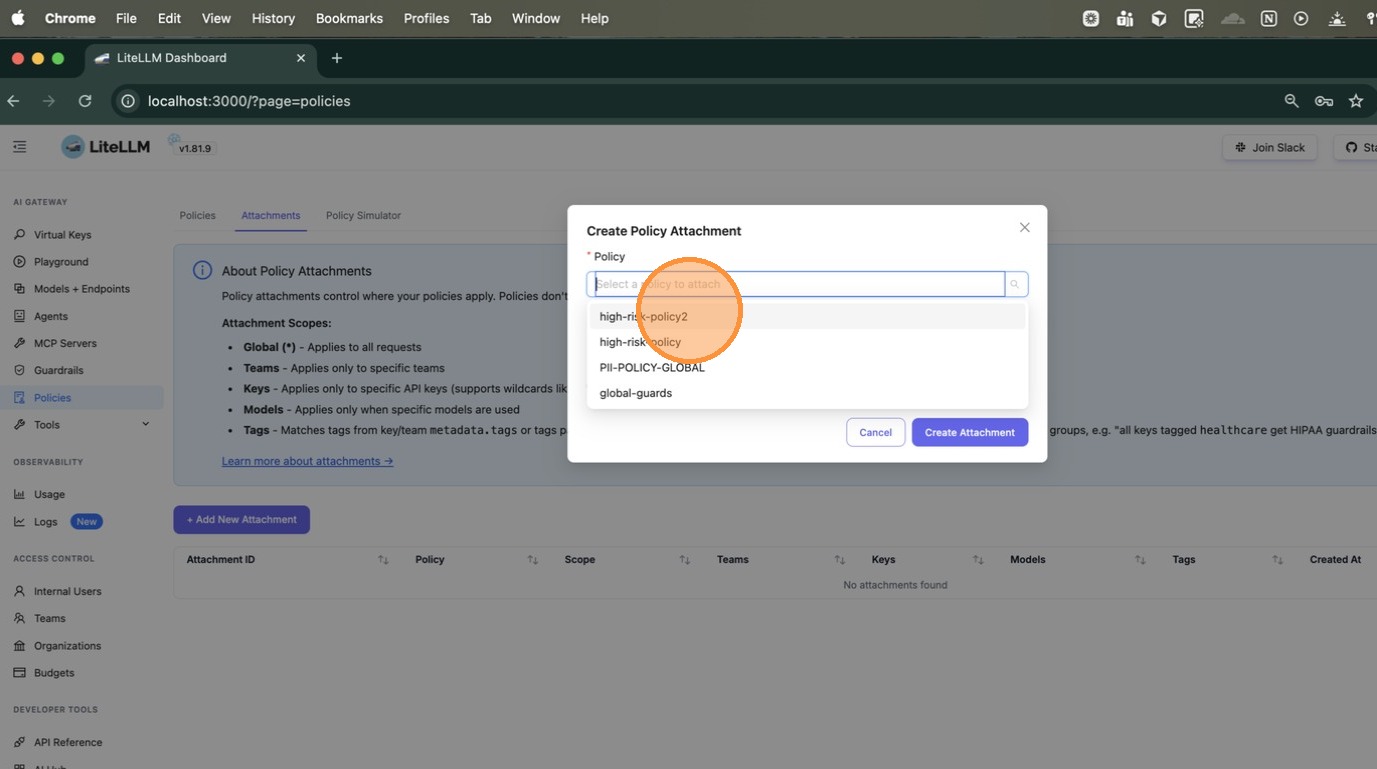Open the Teams page

pyautogui.click(x=49, y=618)
